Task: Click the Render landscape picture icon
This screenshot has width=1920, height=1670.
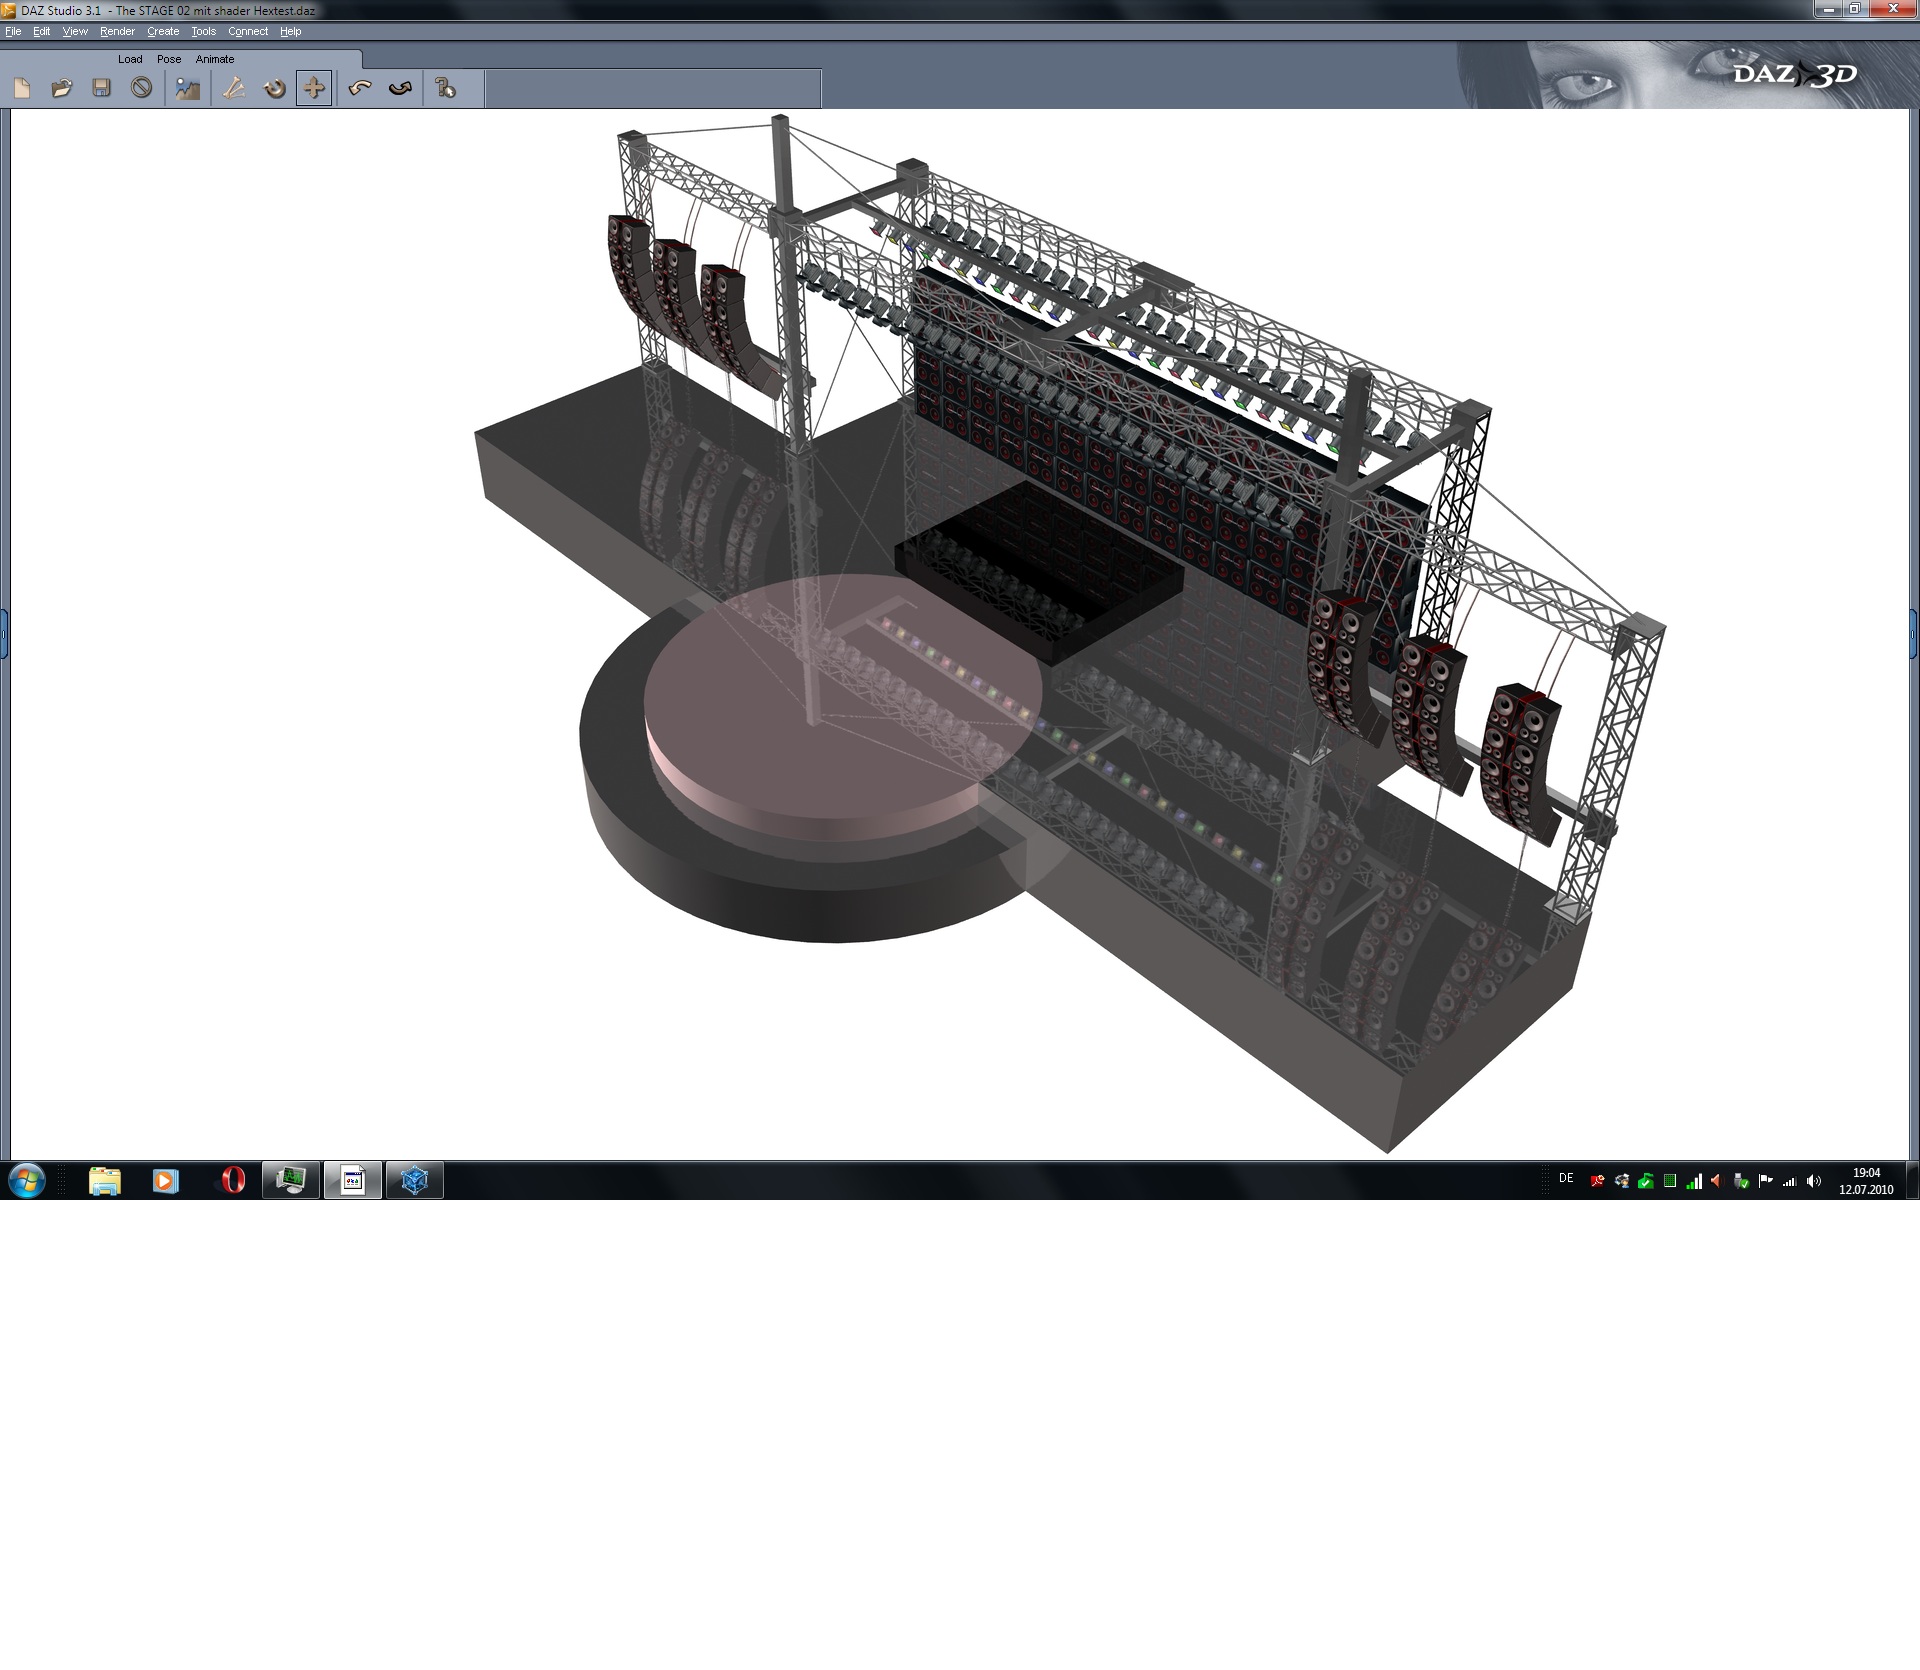Action: (x=188, y=89)
